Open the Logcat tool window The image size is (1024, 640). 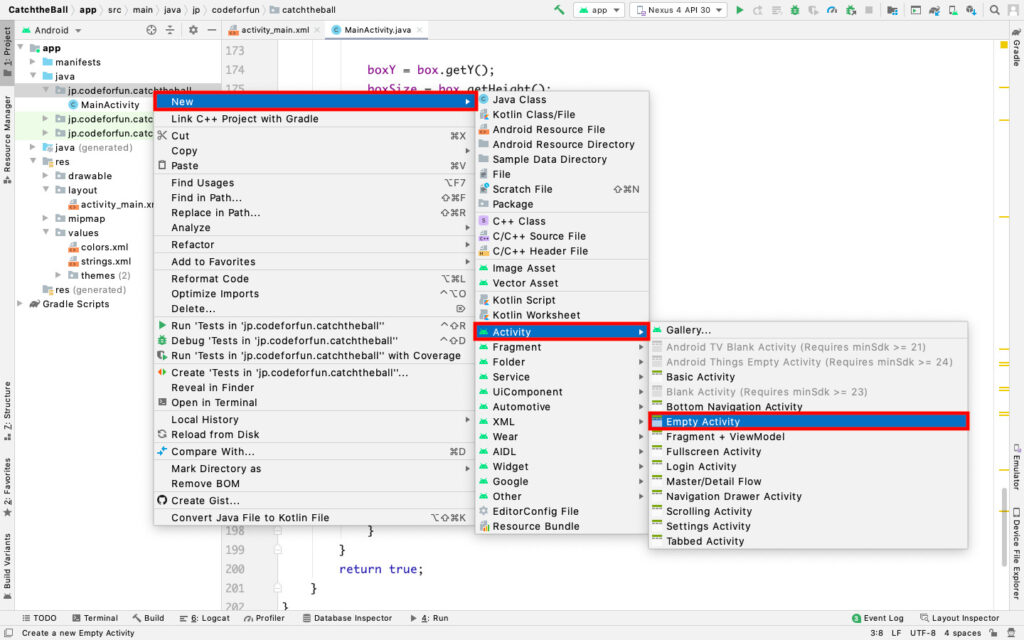(x=204, y=618)
